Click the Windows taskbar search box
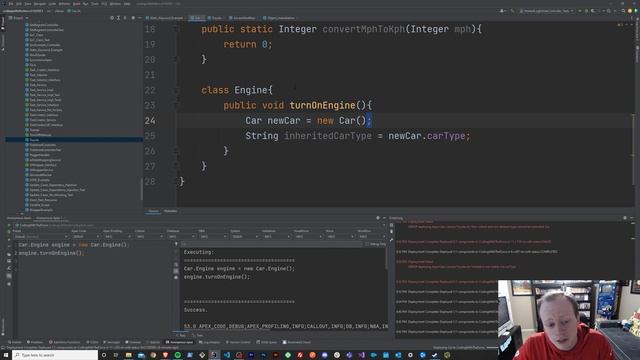This screenshot has width=640, height=360. [x=55, y=355]
